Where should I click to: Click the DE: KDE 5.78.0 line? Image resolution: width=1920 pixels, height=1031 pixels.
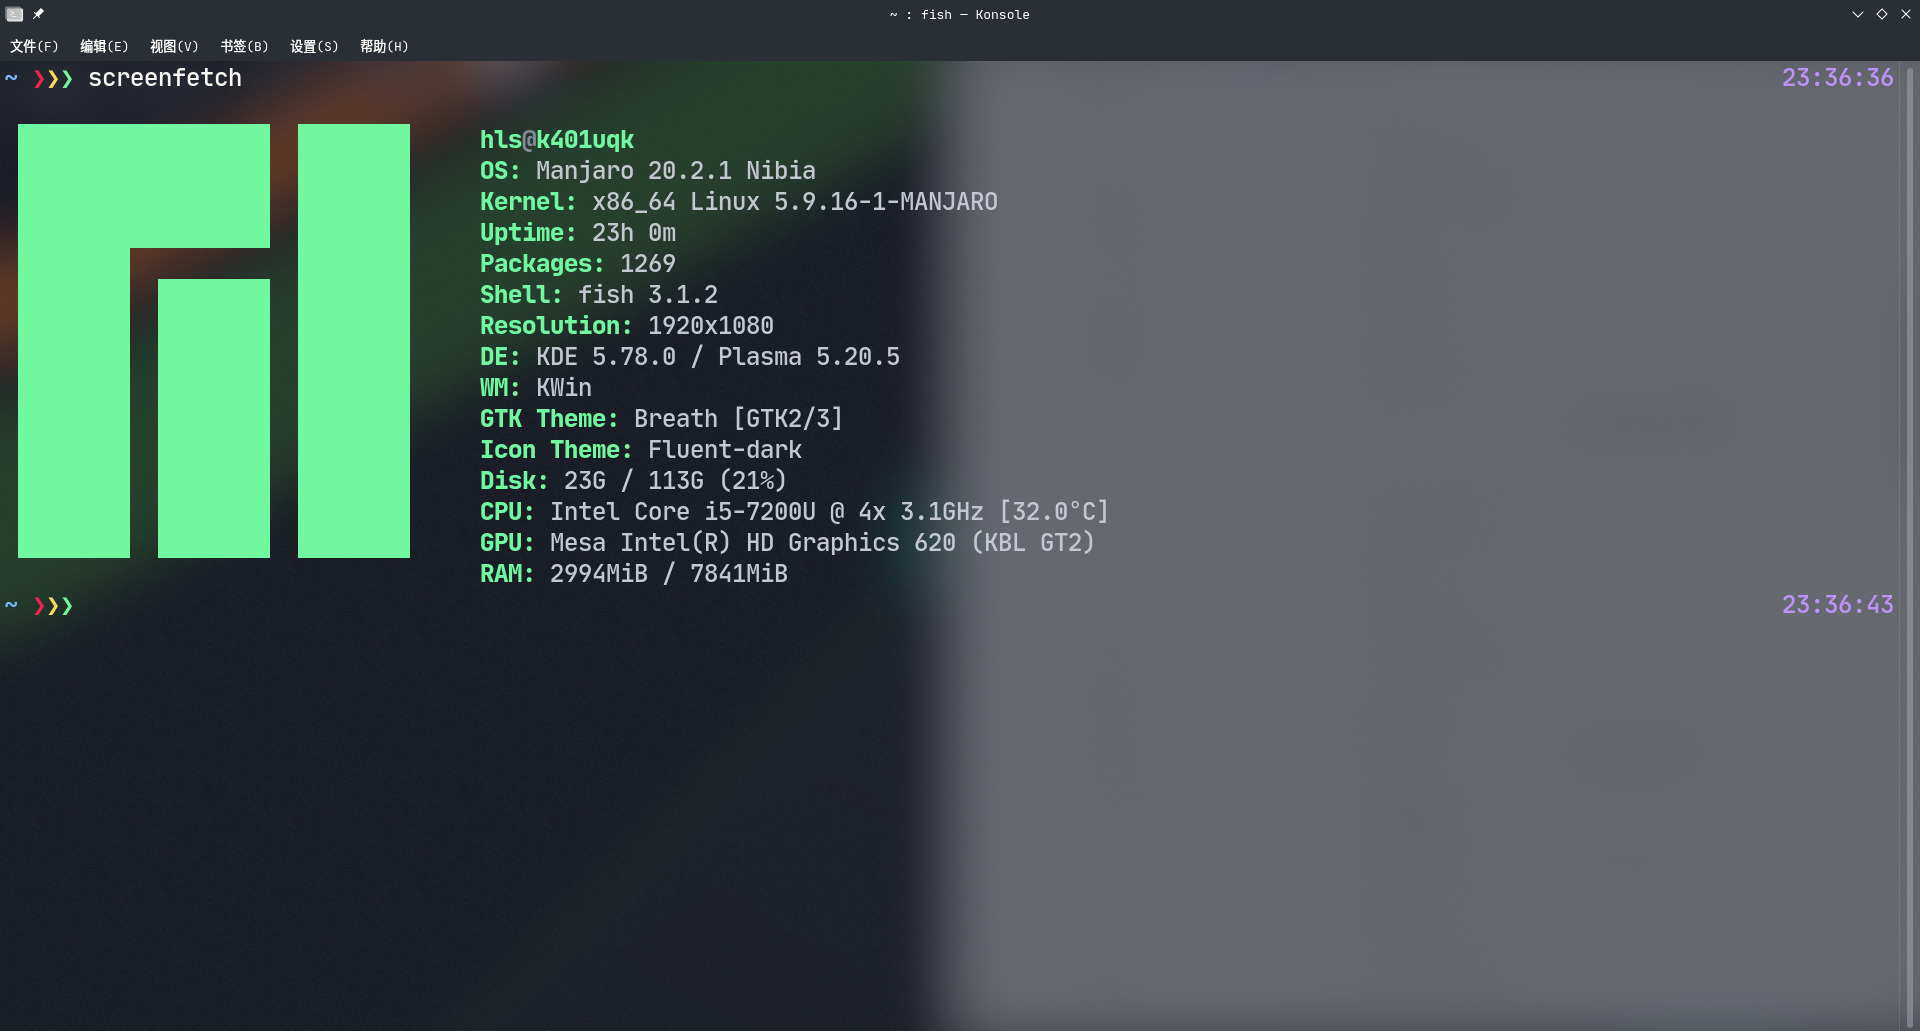690,357
